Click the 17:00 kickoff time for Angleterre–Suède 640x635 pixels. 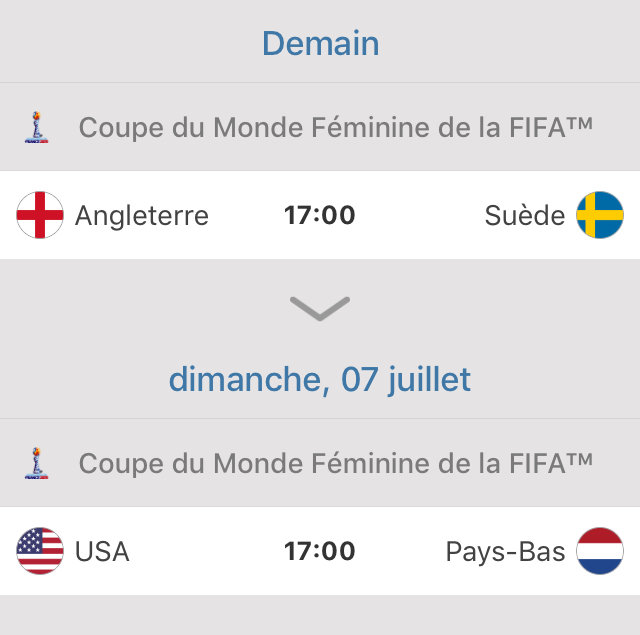(320, 215)
